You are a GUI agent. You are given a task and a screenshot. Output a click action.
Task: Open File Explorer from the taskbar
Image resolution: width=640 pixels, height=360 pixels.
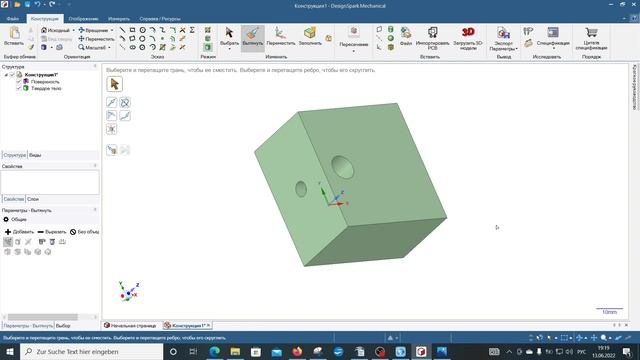pos(235,351)
